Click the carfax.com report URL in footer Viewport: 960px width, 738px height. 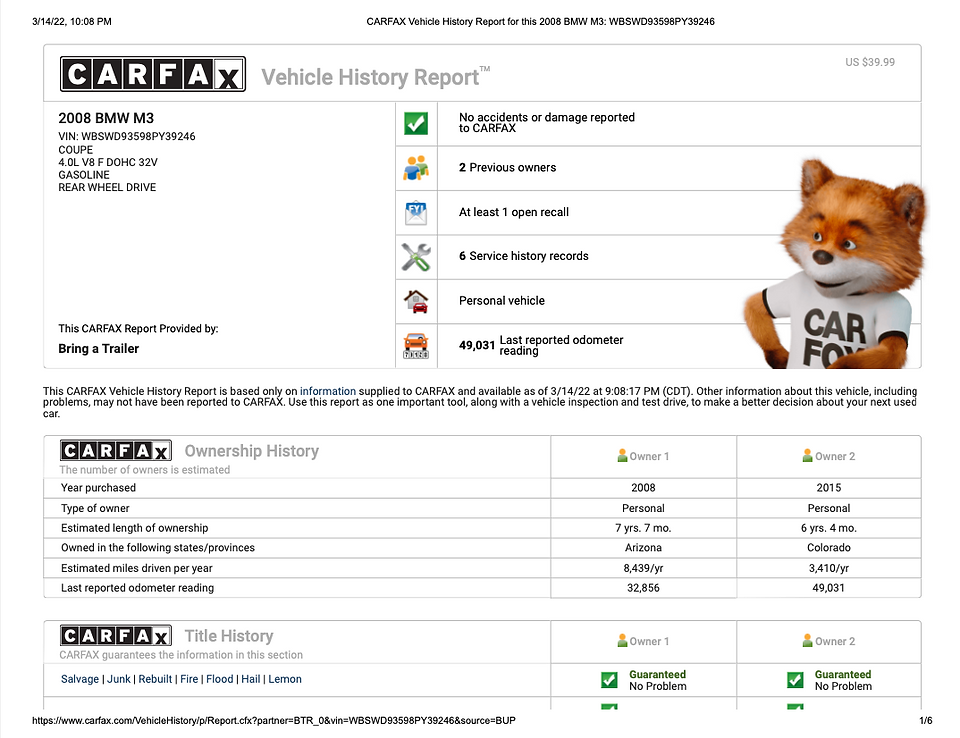click(274, 720)
